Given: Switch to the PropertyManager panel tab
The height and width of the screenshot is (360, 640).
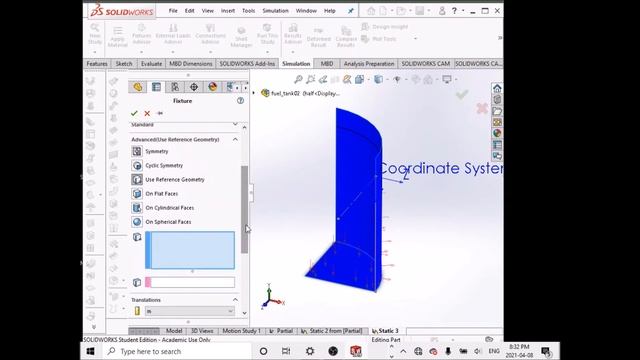Looking at the screenshot, I should click(156, 87).
